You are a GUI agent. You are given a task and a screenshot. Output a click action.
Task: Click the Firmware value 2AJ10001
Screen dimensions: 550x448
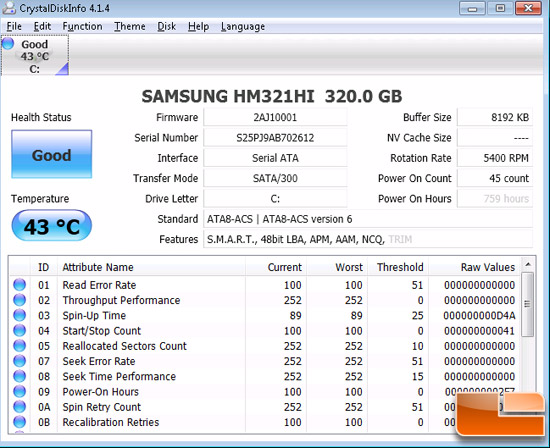click(x=275, y=117)
